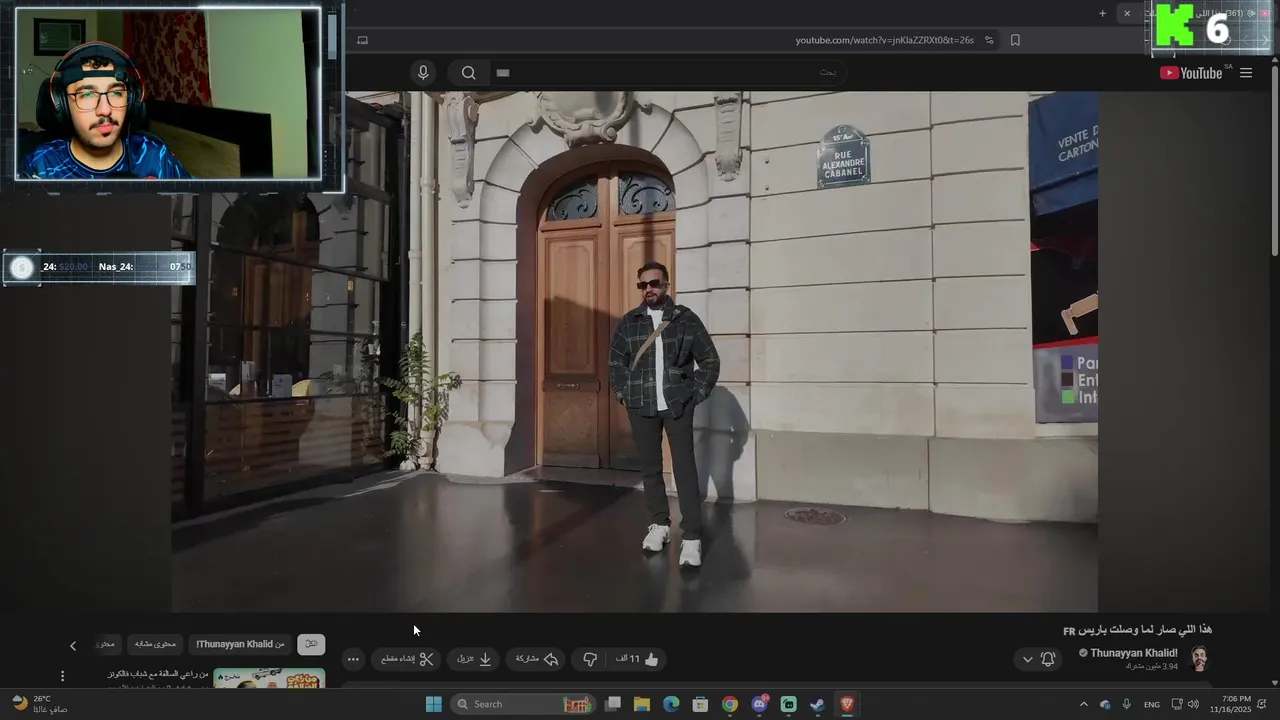The width and height of the screenshot is (1280, 720).
Task: Show hidden system tray icons
Action: (x=1083, y=704)
